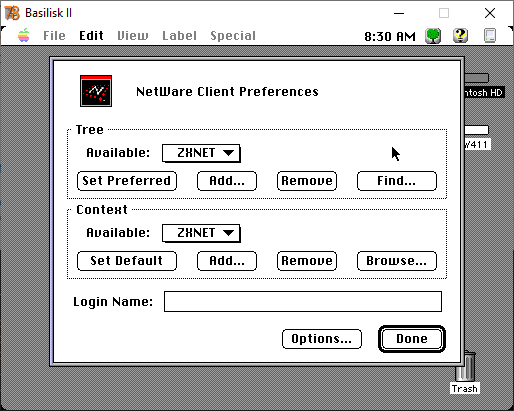Open the Options... dialog
Viewport: 514px width, 411px height.
(x=322, y=339)
